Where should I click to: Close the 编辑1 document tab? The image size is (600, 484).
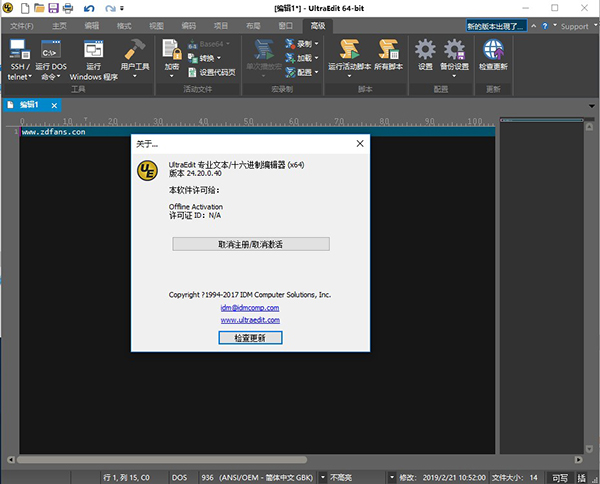(54, 106)
